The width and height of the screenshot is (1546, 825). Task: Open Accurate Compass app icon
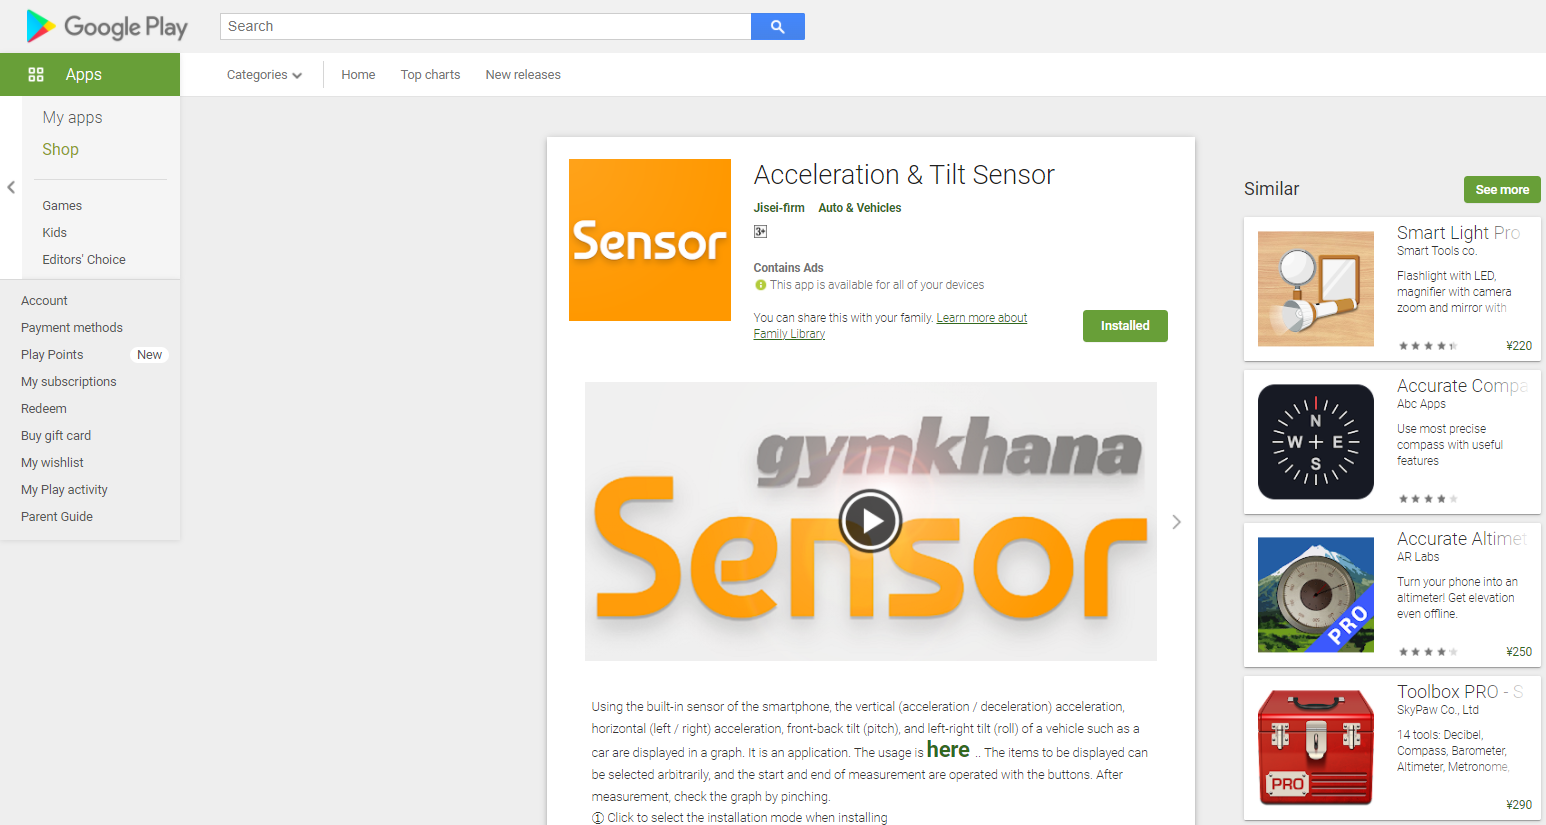[1316, 442]
